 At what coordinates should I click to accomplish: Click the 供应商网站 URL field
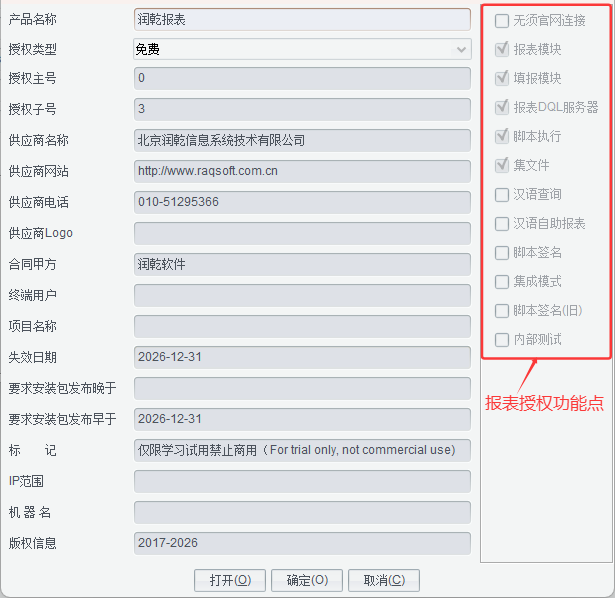pyautogui.click(x=301, y=171)
